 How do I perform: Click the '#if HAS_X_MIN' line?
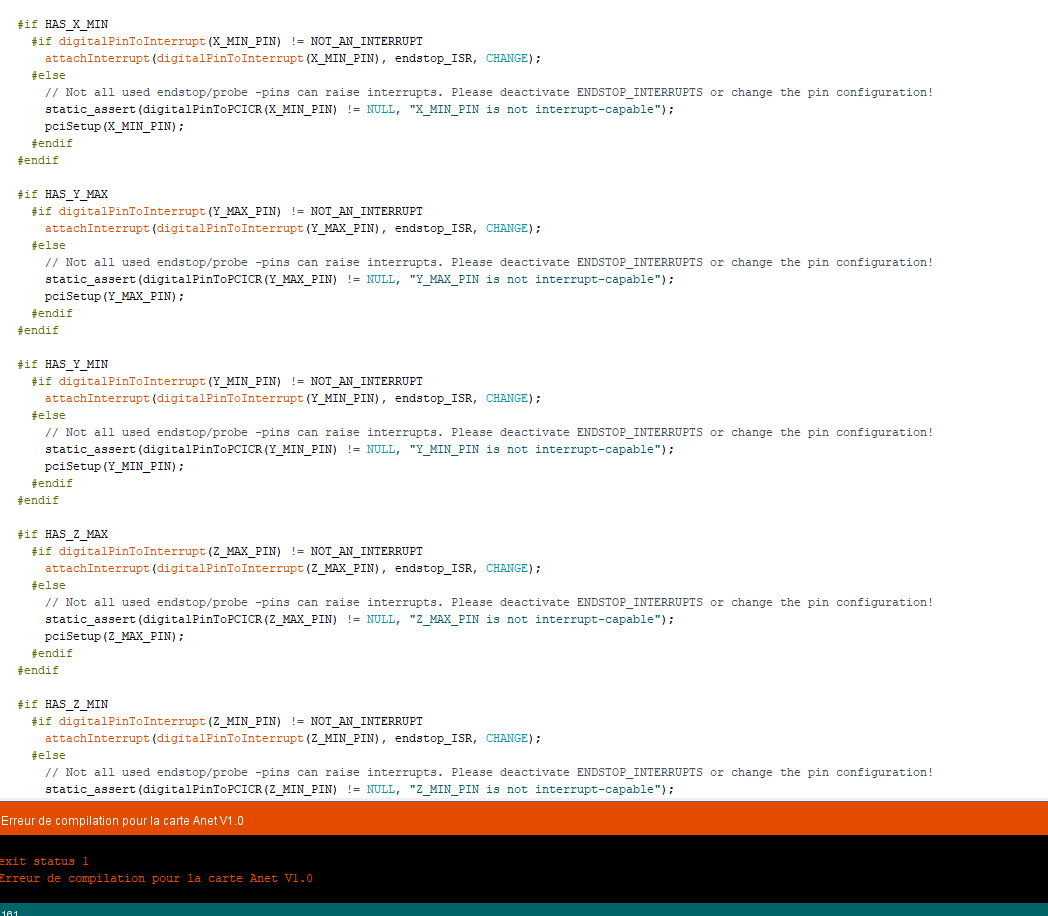tap(63, 24)
